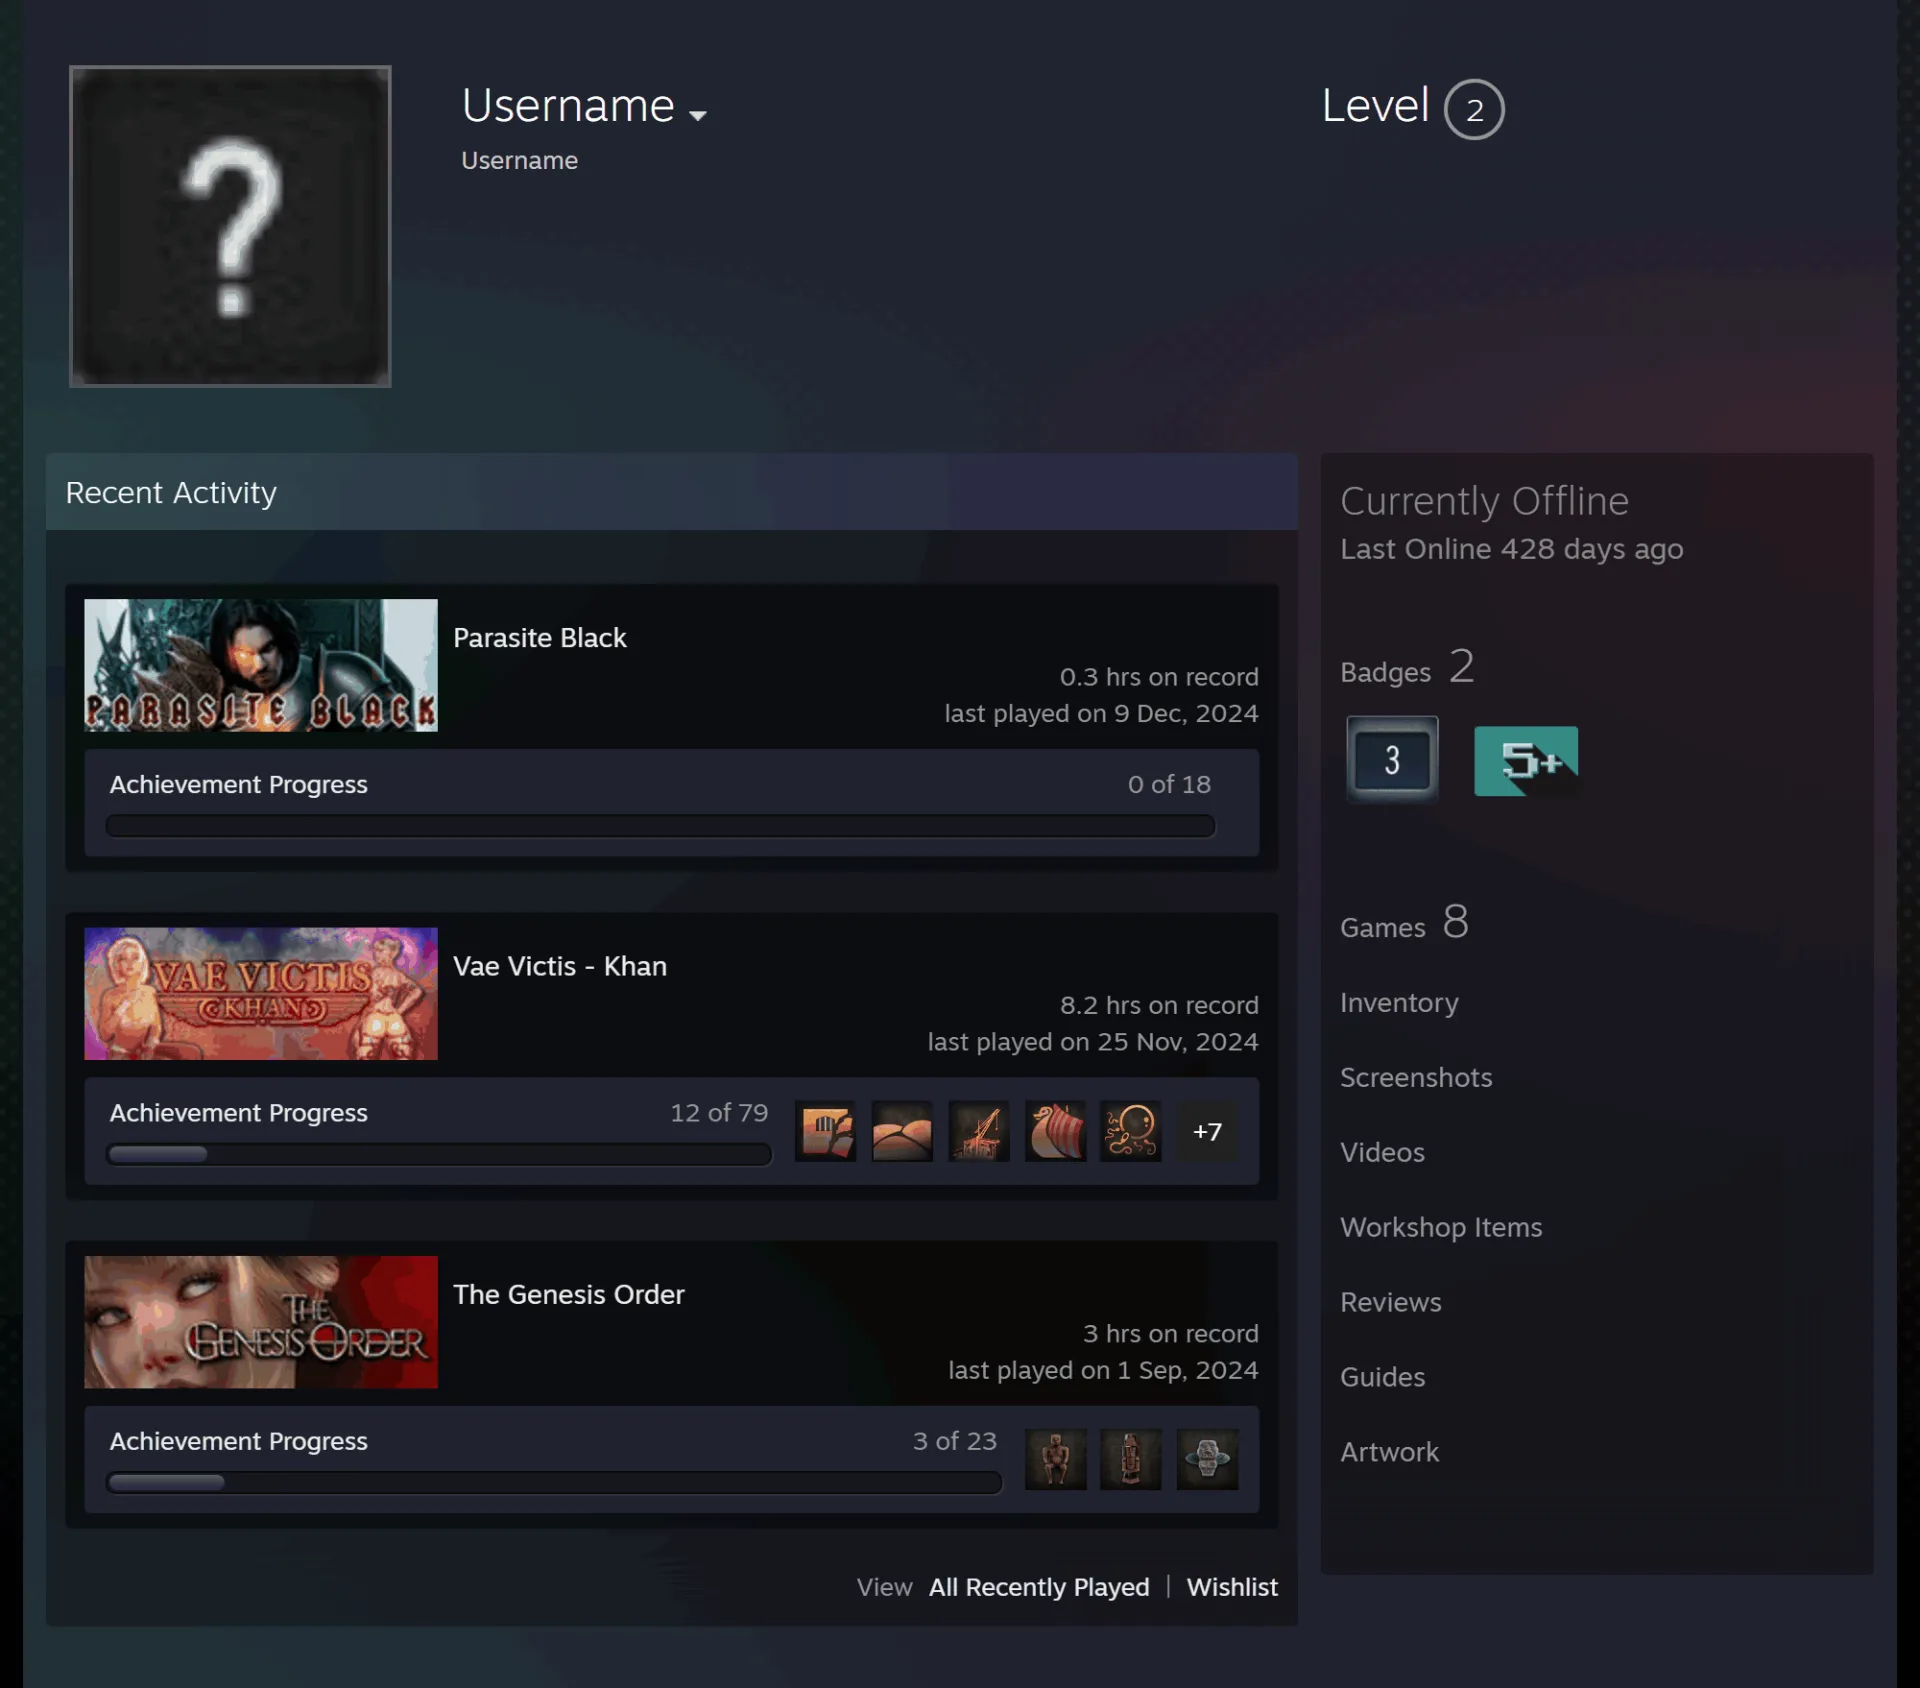Open The Genesis Order game banner

click(261, 1321)
